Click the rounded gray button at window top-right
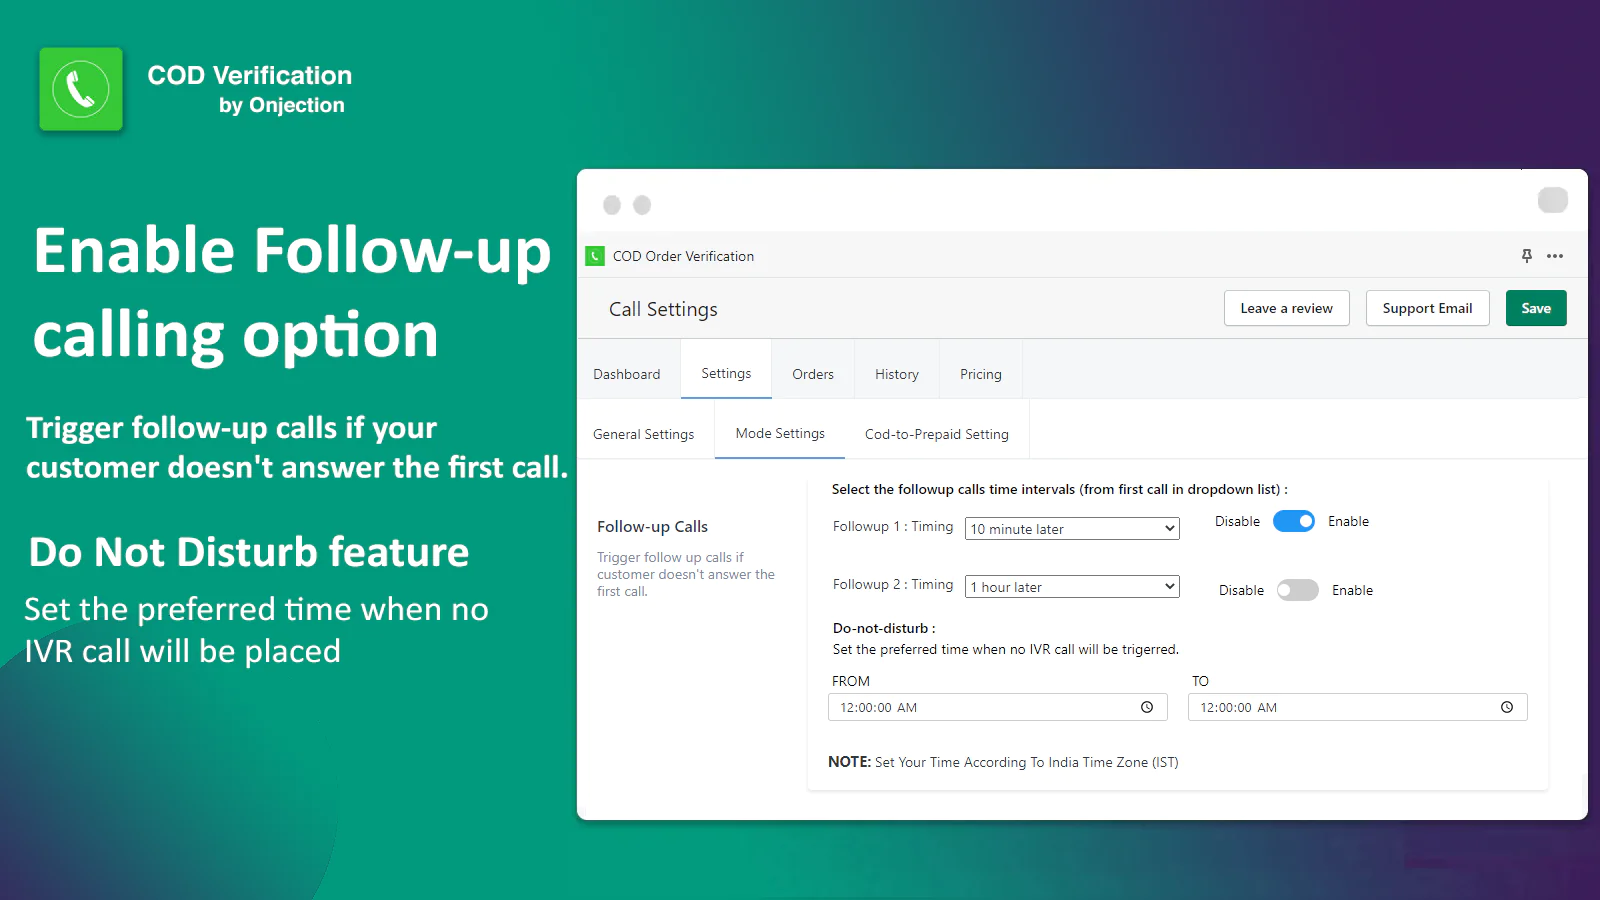This screenshot has width=1600, height=900. click(x=1552, y=200)
